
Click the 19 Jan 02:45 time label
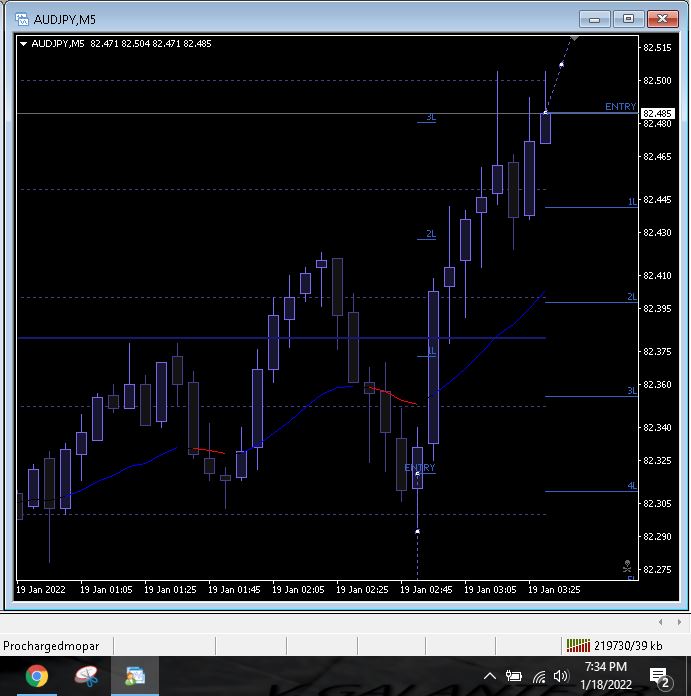click(426, 589)
